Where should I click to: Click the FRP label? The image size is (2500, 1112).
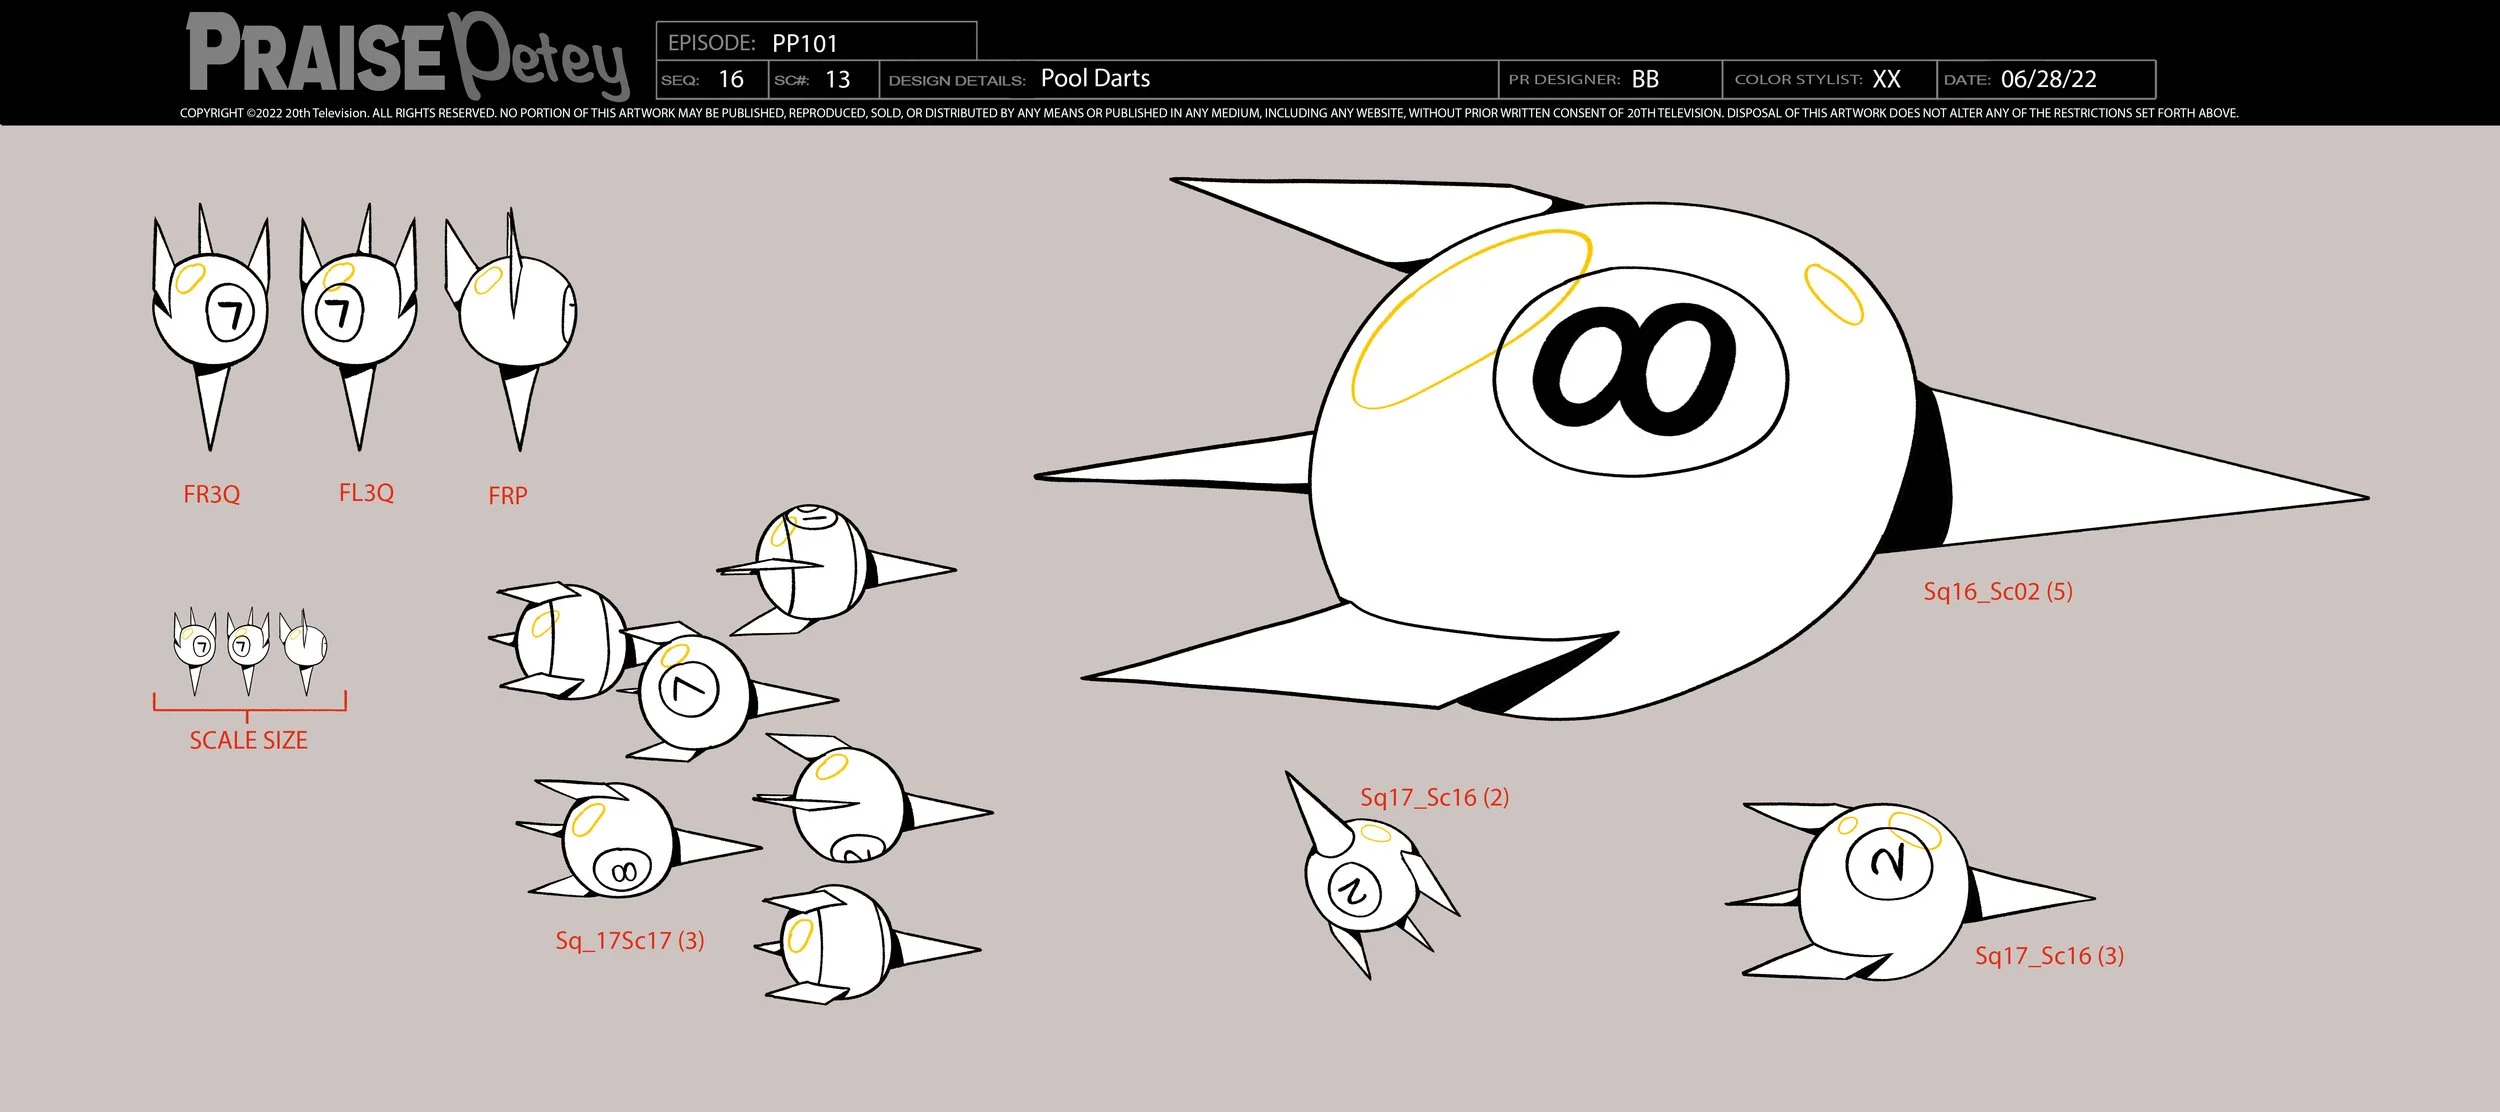pos(507,495)
